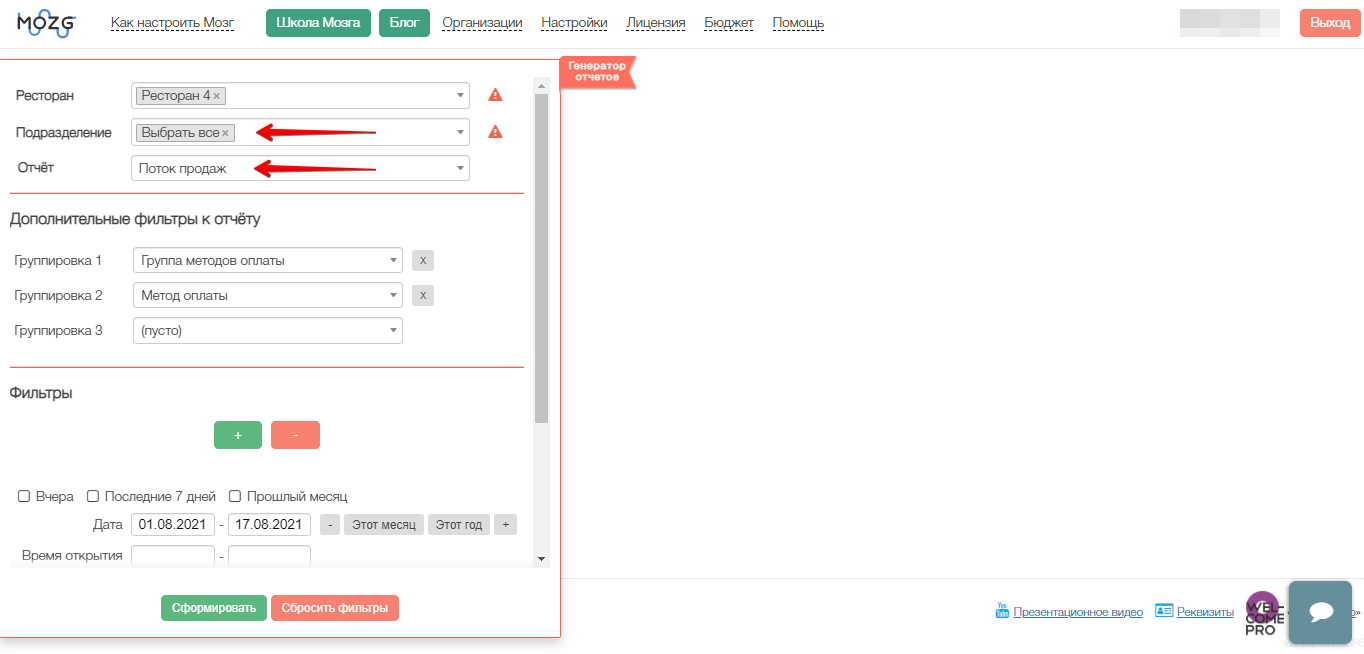Remove a filter with red minus button

coord(295,435)
